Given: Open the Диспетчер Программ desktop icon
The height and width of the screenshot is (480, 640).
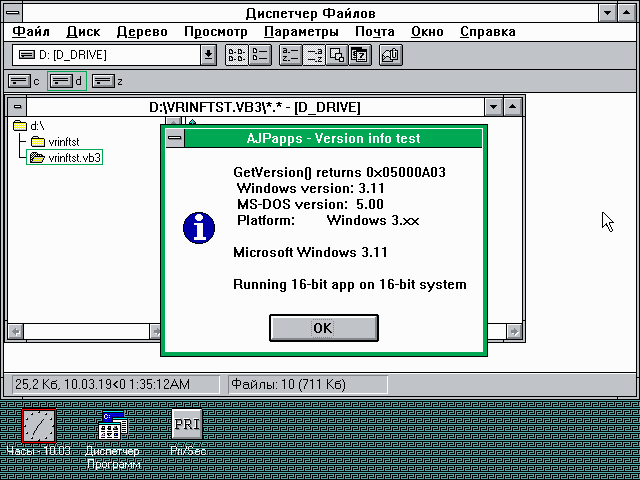Looking at the screenshot, I should (113, 426).
